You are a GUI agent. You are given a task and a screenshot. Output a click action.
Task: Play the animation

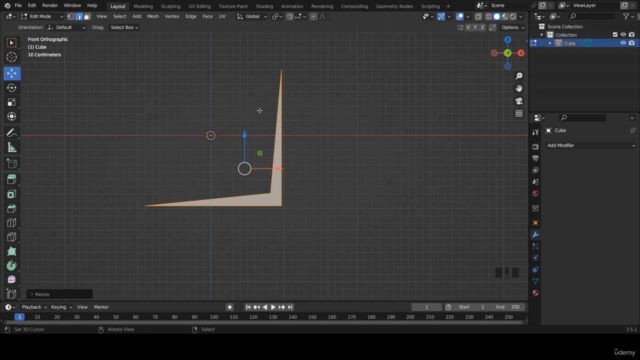[273, 307]
